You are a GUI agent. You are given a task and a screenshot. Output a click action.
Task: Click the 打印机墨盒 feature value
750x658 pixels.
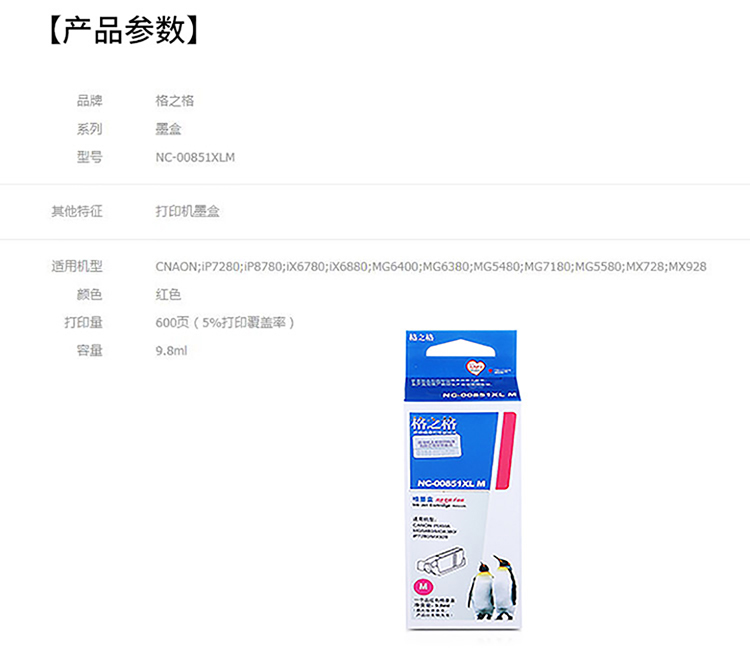[188, 211]
